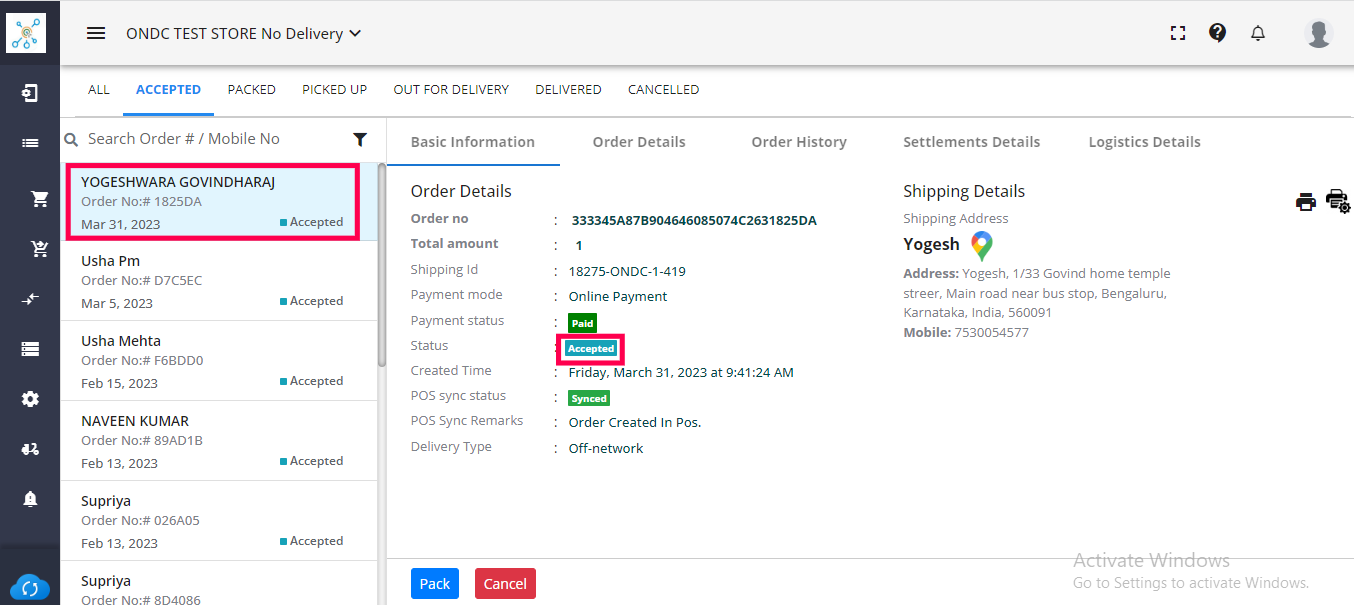
Task: Toggle fullscreen mode icon
Action: [x=1178, y=33]
